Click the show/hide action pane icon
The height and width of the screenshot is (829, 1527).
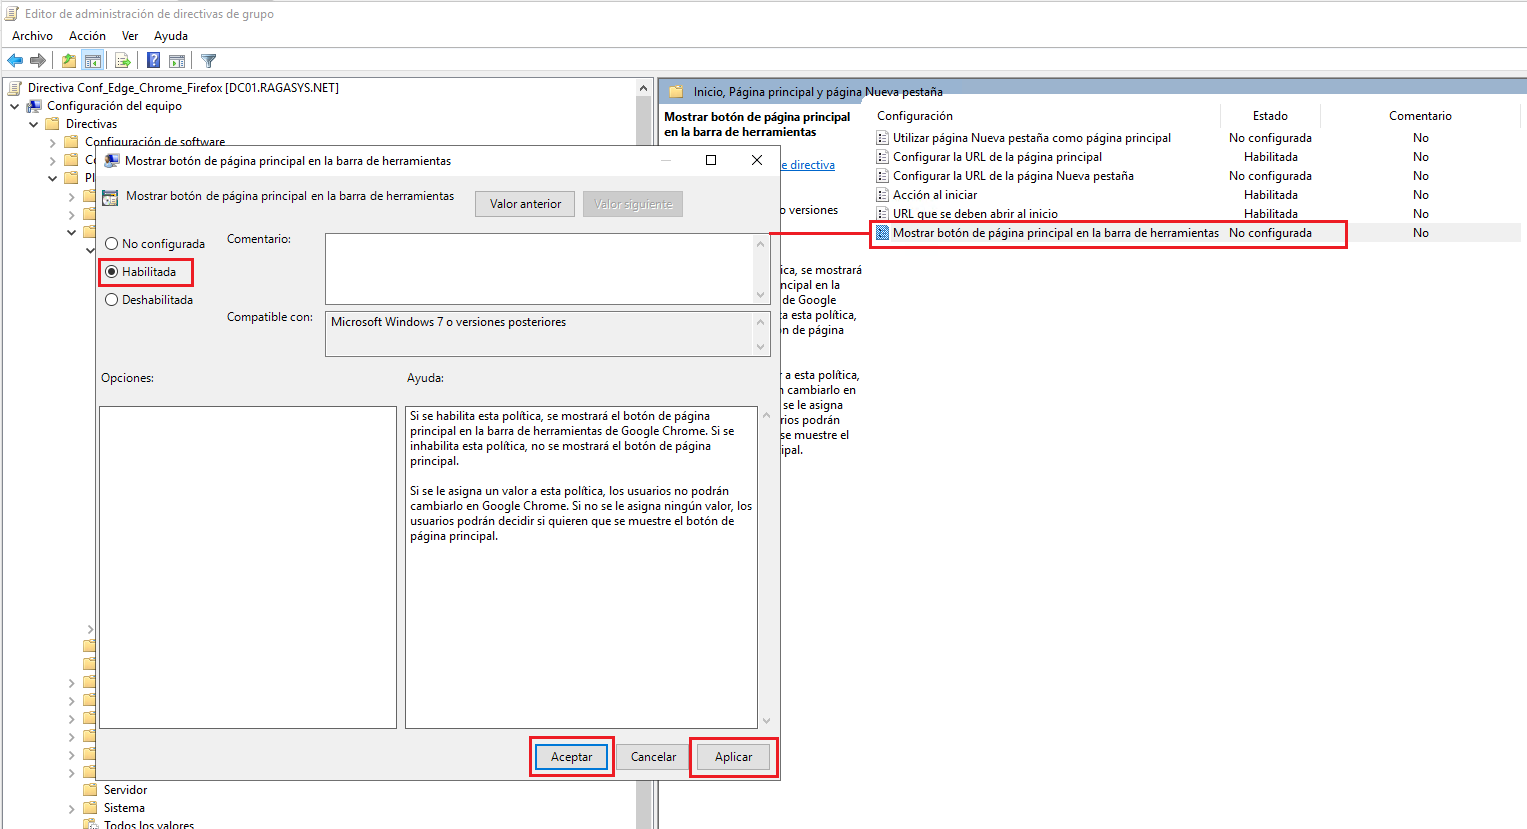(177, 60)
